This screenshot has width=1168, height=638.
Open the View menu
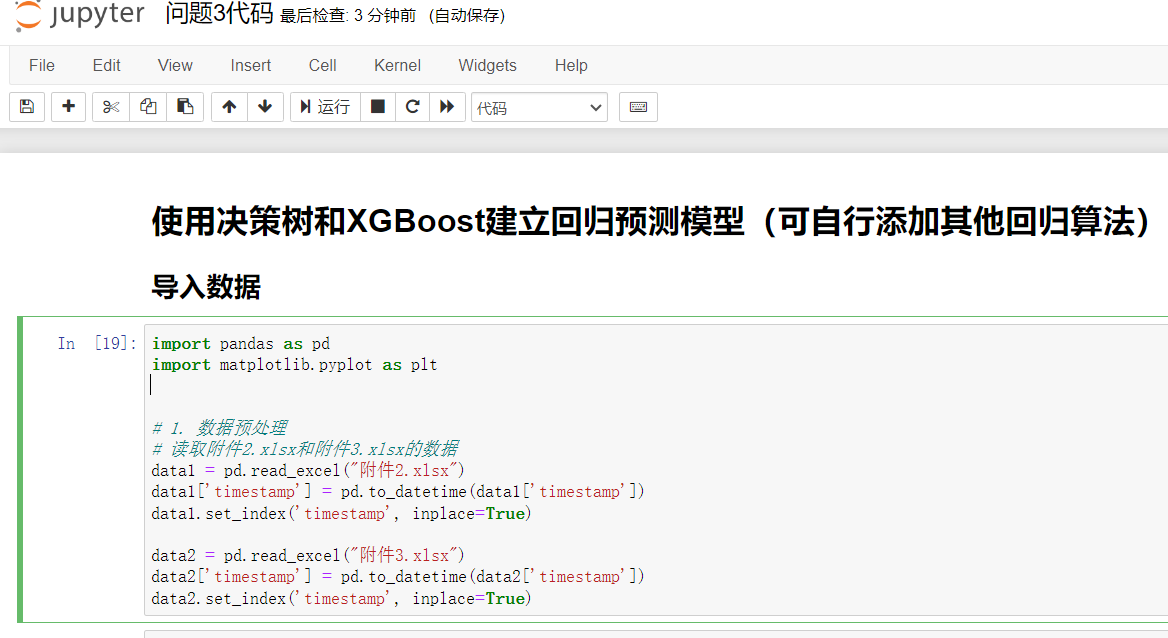(175, 66)
